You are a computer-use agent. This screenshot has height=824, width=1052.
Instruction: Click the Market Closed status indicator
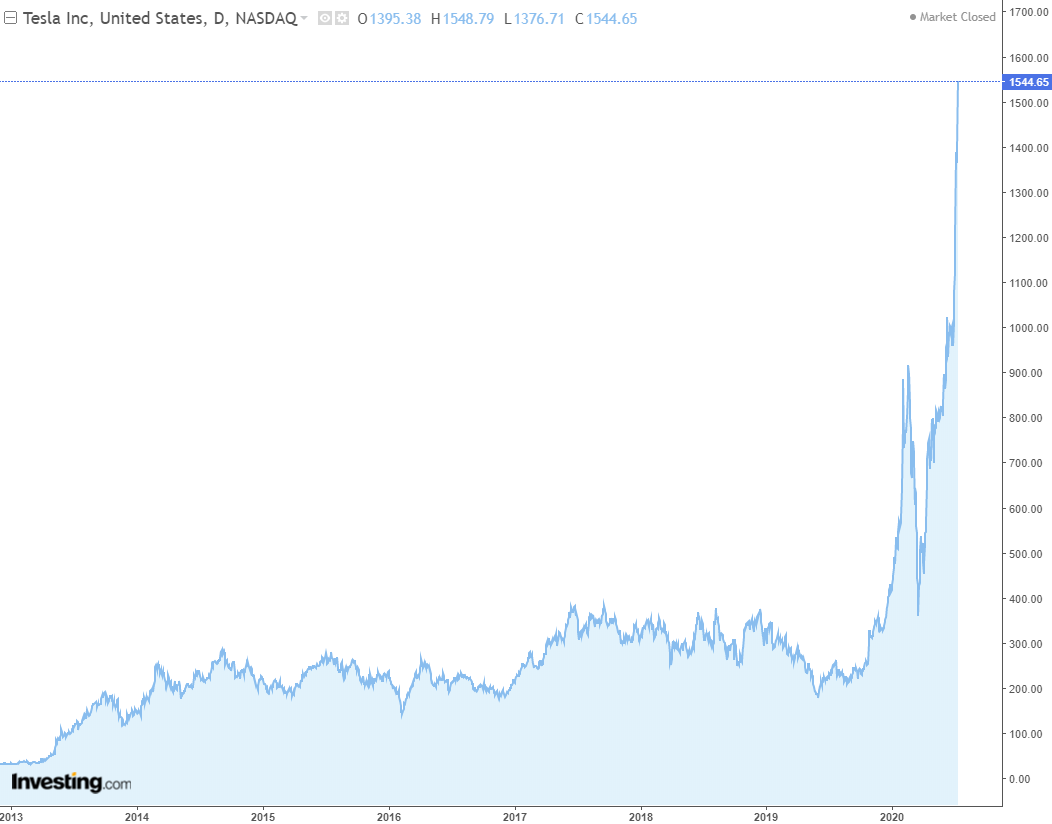(x=952, y=17)
